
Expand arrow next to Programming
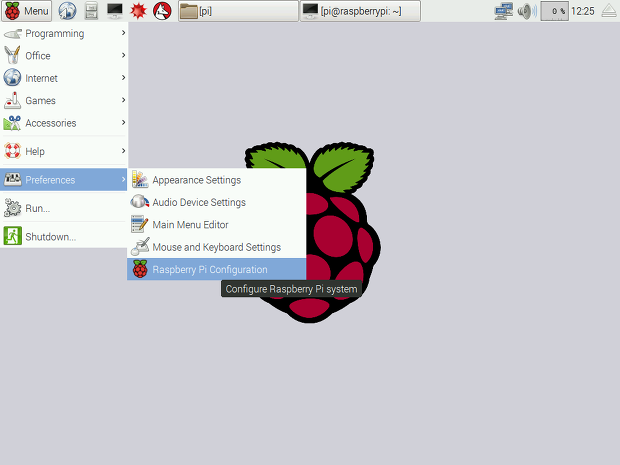click(x=123, y=33)
